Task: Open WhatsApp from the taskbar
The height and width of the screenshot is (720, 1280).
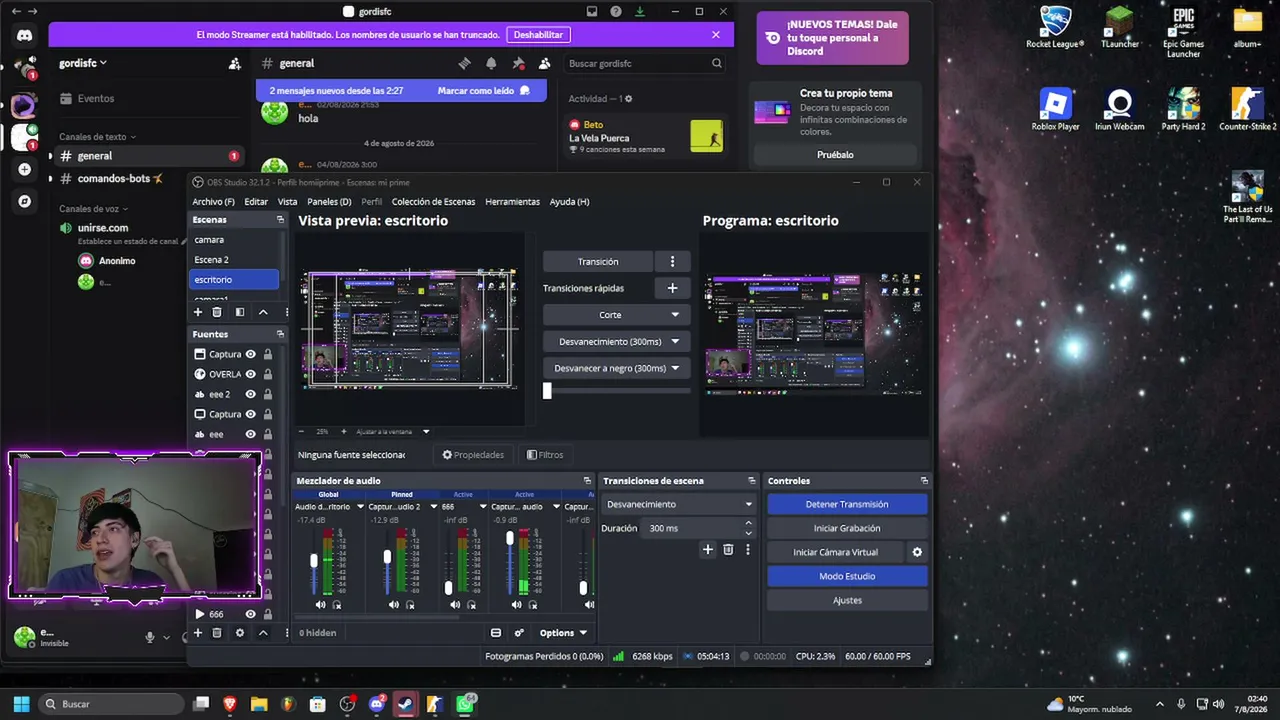Action: point(464,704)
